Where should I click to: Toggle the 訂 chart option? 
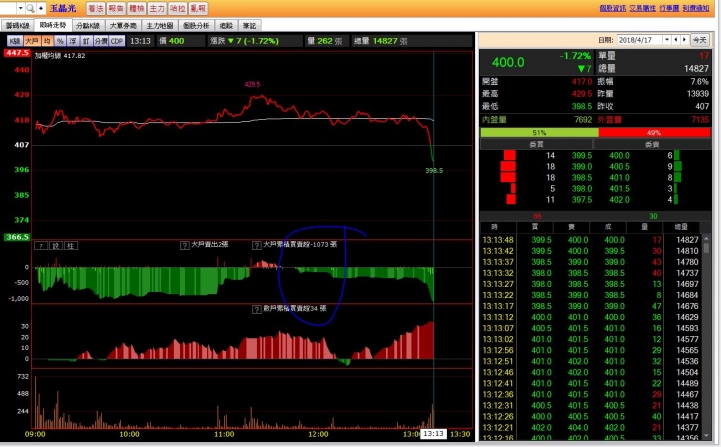86,41
